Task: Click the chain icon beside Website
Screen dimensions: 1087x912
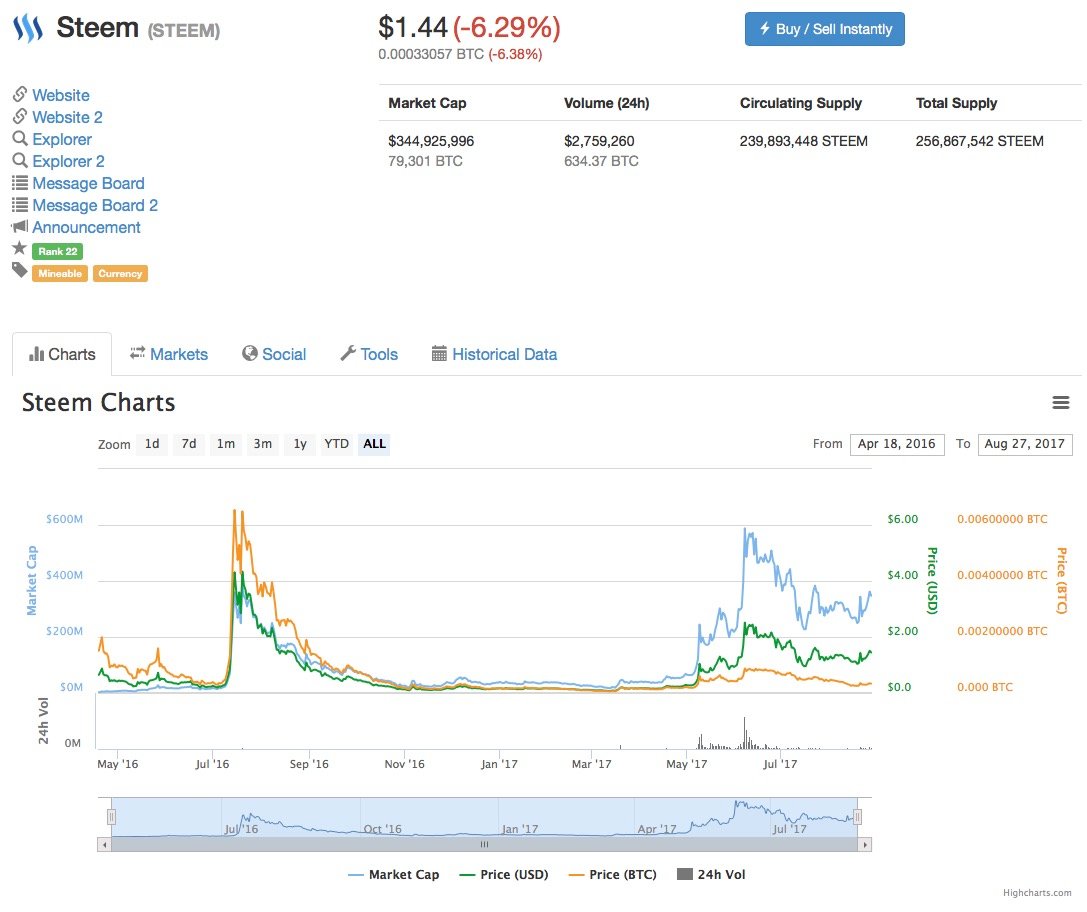Action: pyautogui.click(x=20, y=94)
